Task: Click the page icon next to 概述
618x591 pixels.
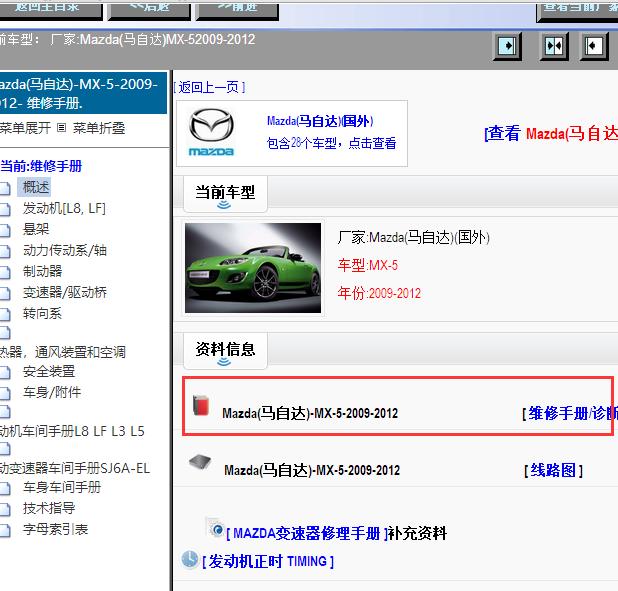Action: [x=5, y=188]
